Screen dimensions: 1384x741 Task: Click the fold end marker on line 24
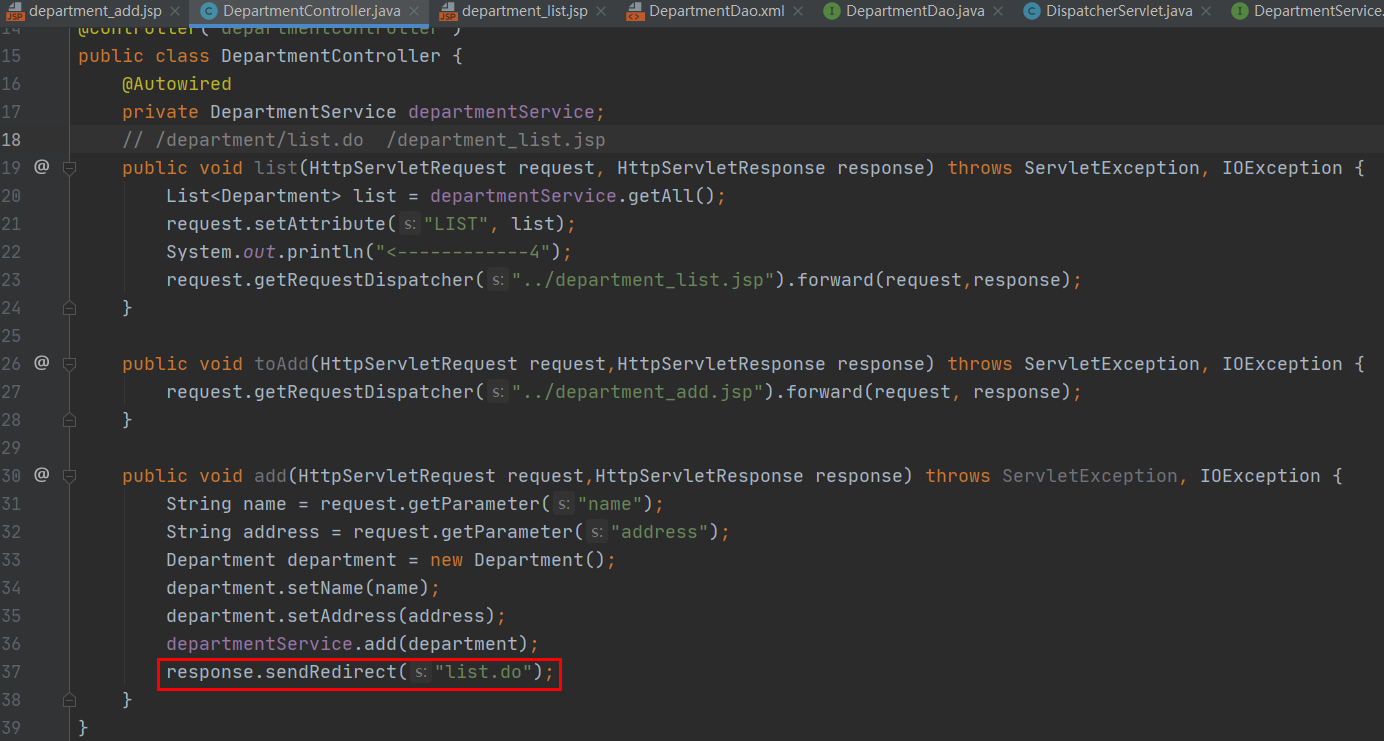coord(69,308)
